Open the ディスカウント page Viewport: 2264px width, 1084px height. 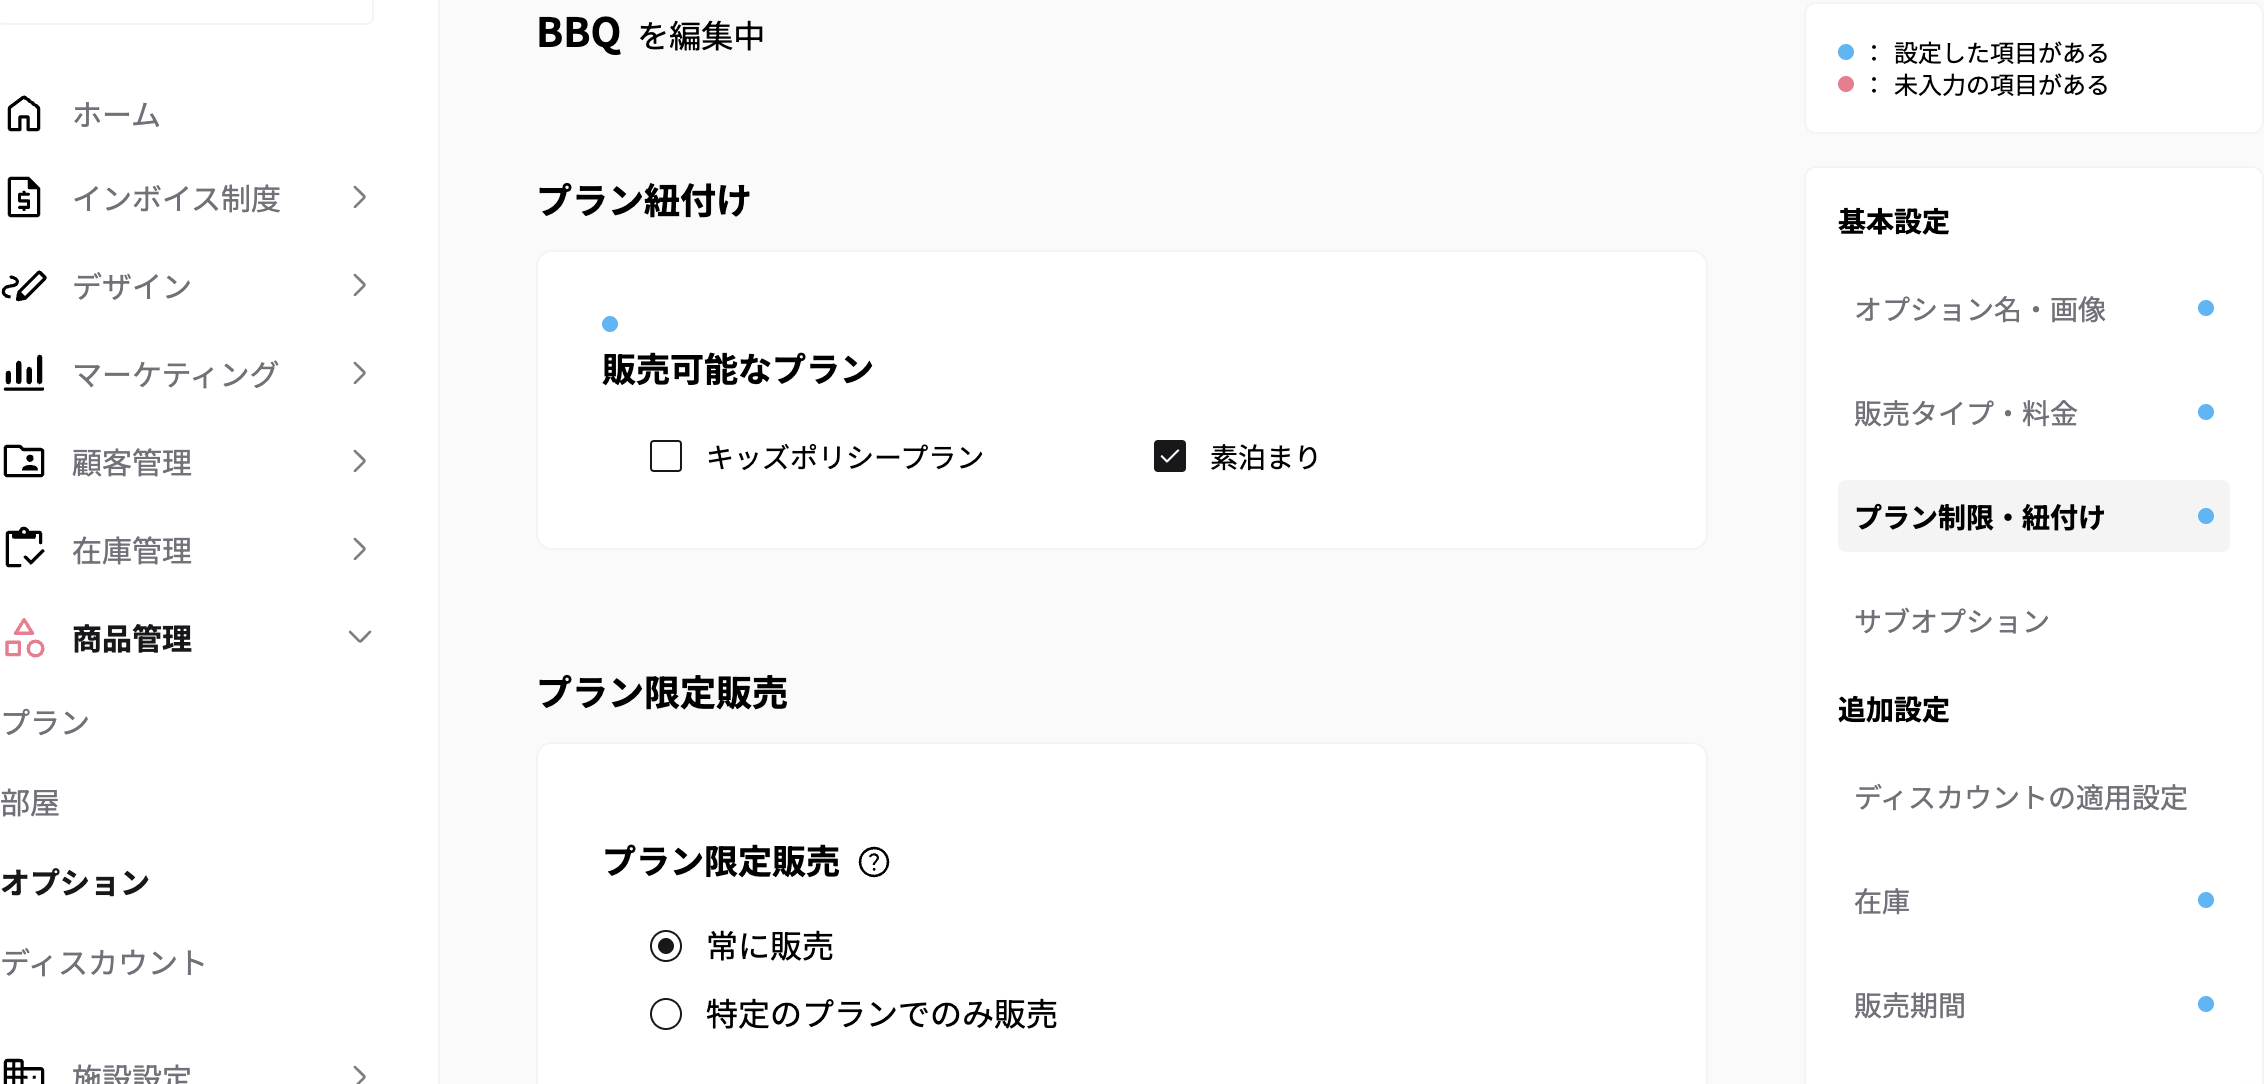(x=103, y=962)
